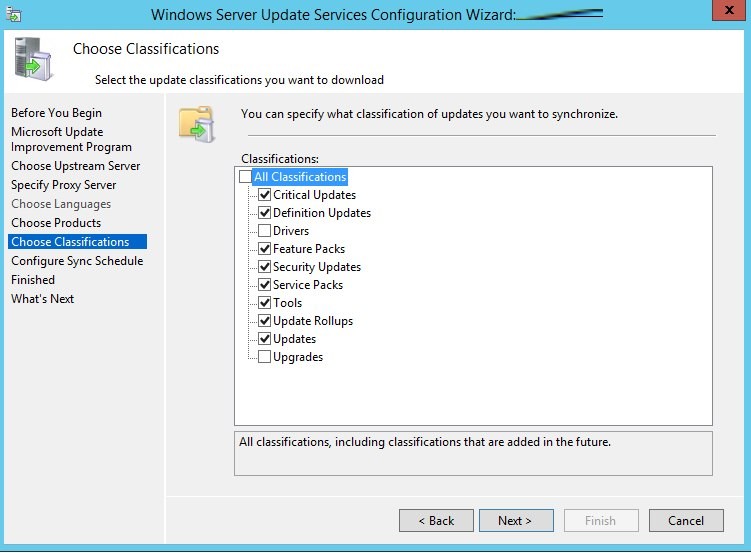Uncheck the Critical Updates checkbox

265,195
